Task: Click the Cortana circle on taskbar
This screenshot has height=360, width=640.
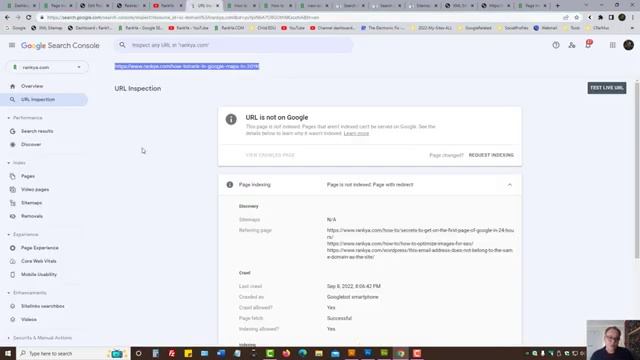Action: tap(139, 353)
